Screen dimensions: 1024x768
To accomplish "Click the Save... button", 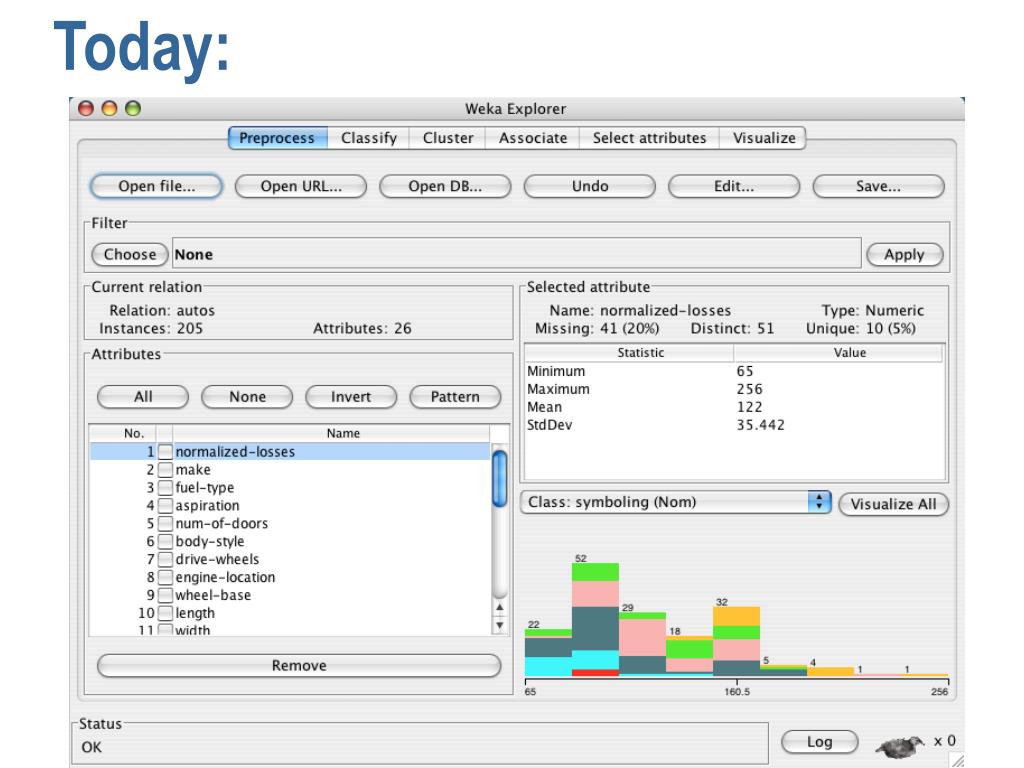I will (878, 186).
